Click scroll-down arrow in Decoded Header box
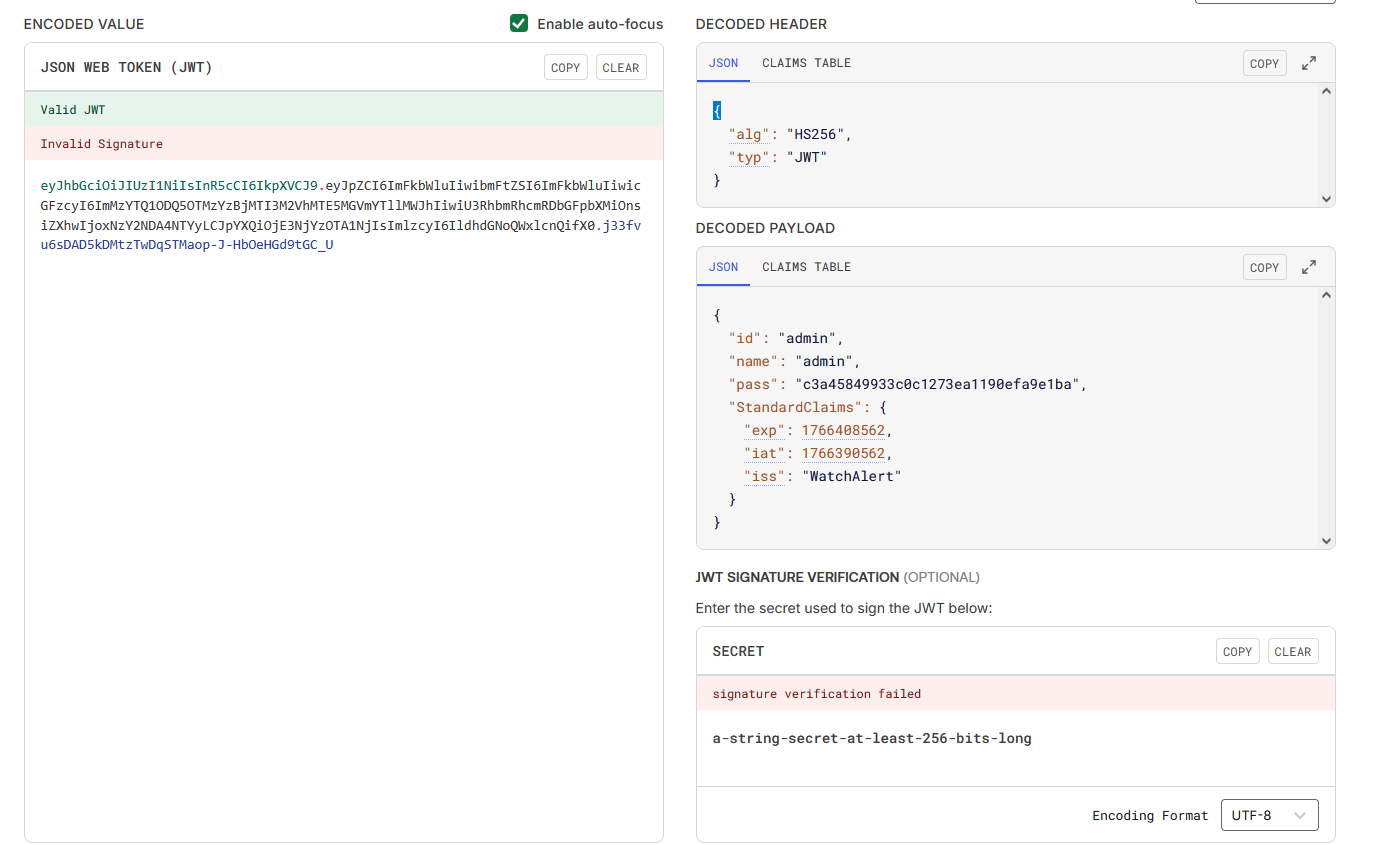Screen dimensions: 1379x845 point(1326,198)
